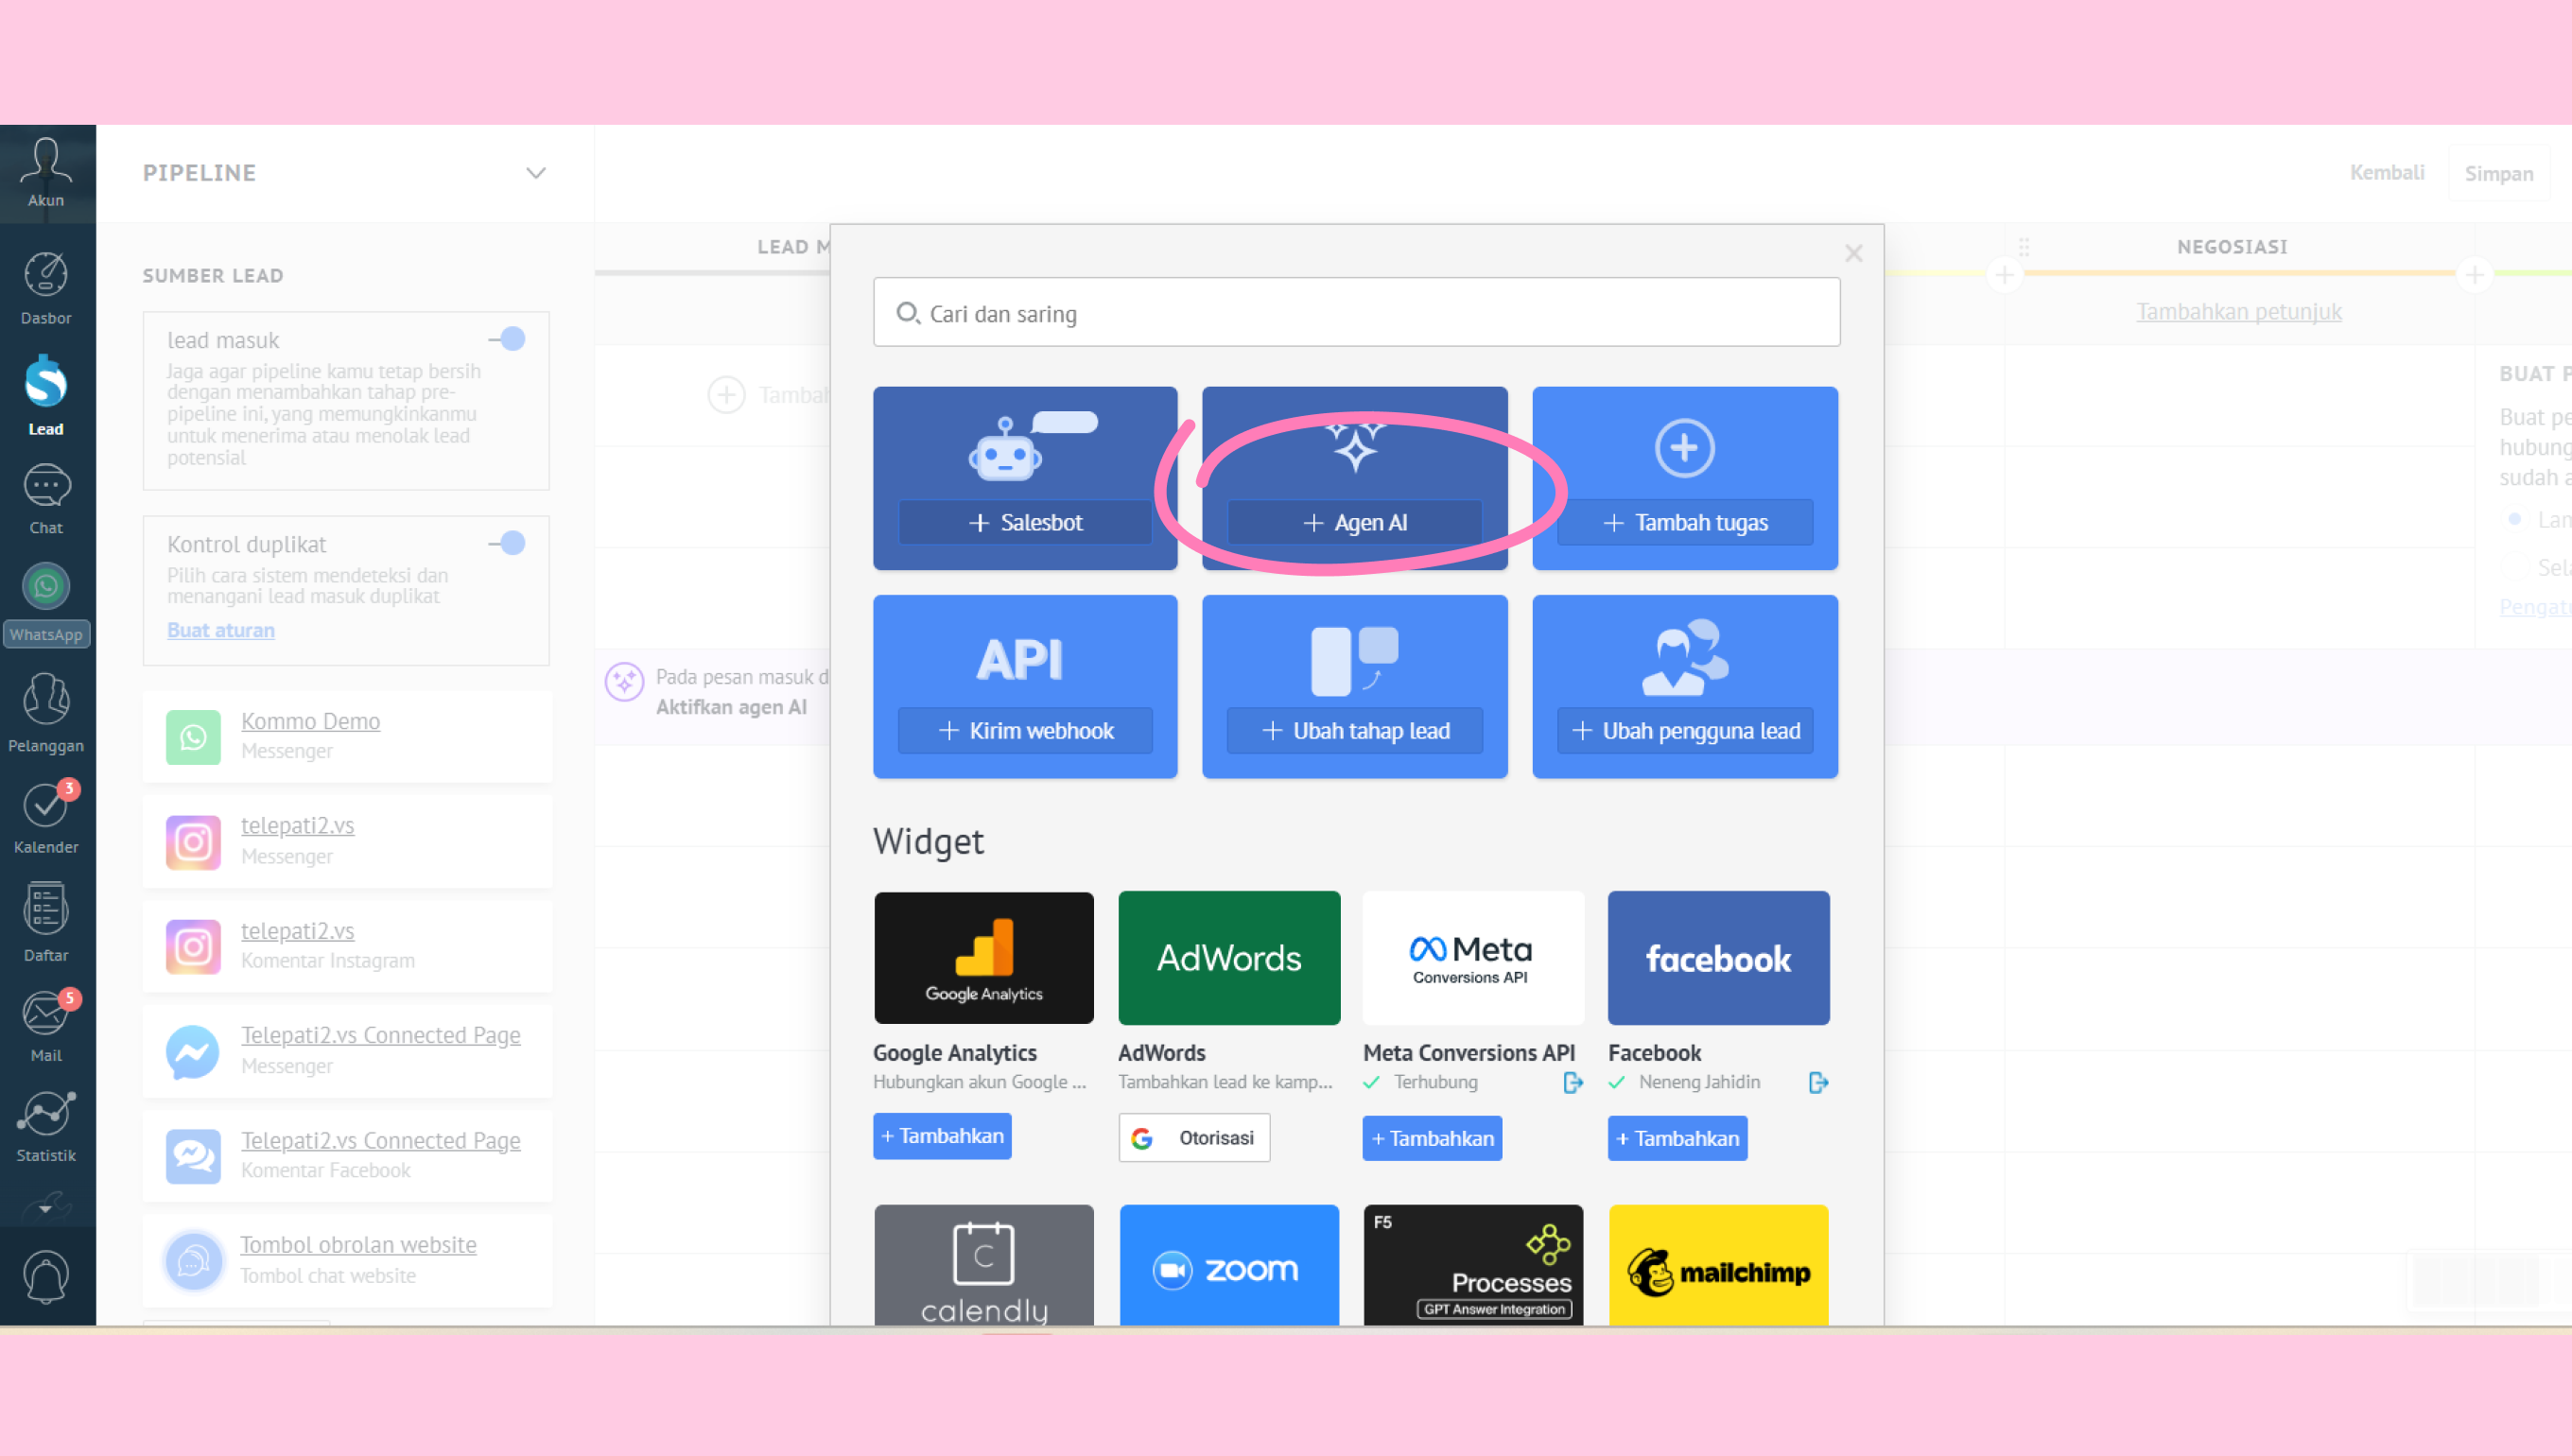Click Otorisasi for AdWords

click(1194, 1138)
